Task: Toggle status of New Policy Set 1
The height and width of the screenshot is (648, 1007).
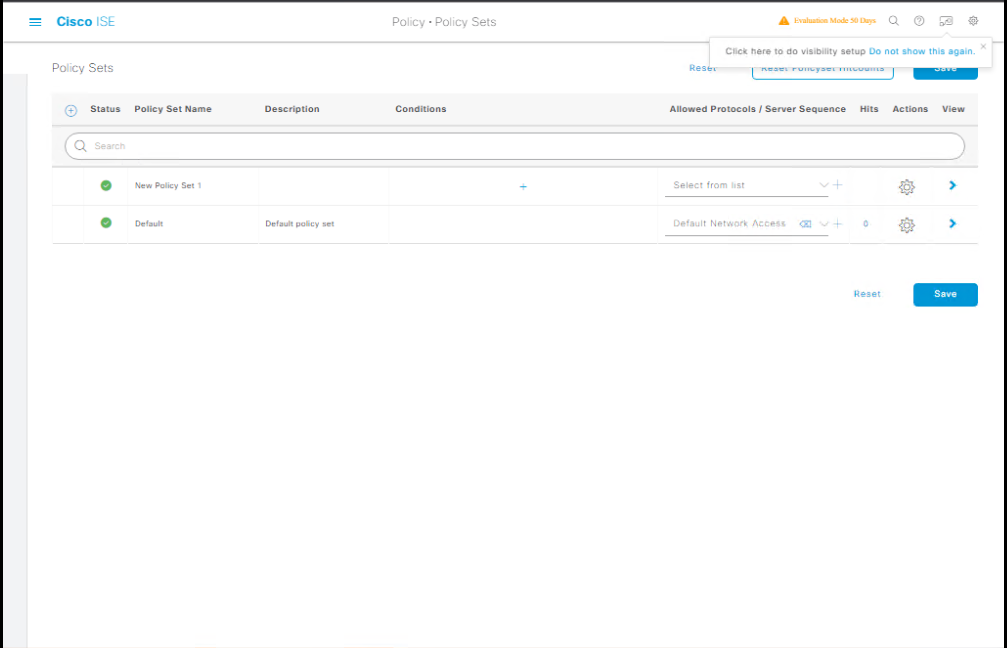Action: (x=106, y=186)
